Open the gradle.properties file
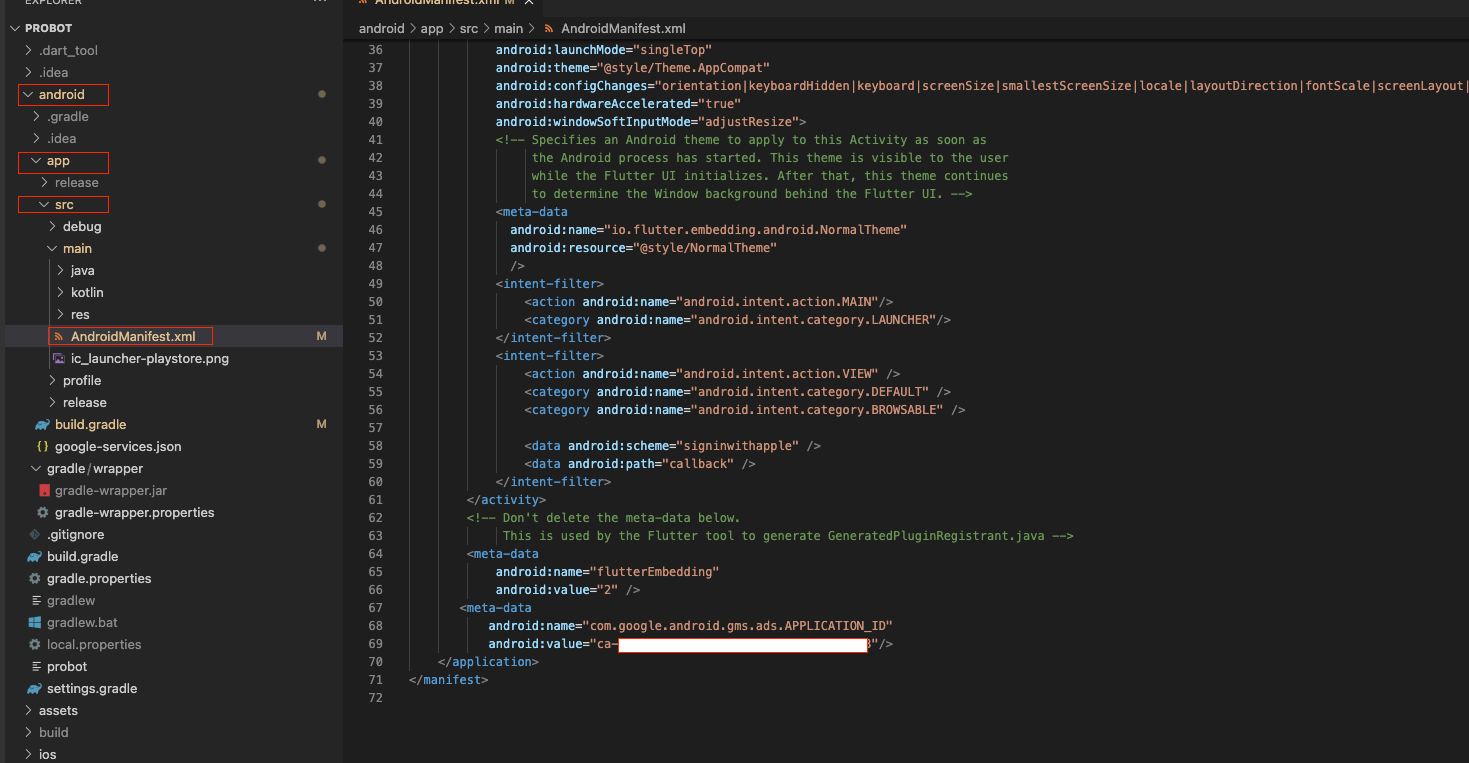The height and width of the screenshot is (763, 1469). pyautogui.click(x=99, y=579)
